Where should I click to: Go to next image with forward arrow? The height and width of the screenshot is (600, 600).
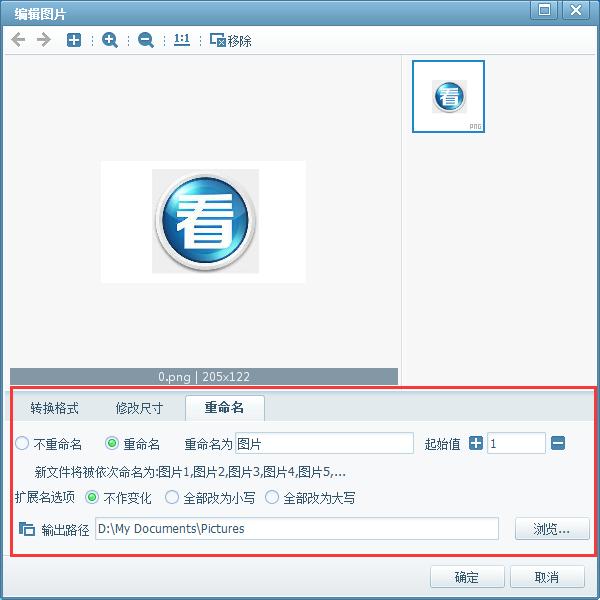point(44,39)
